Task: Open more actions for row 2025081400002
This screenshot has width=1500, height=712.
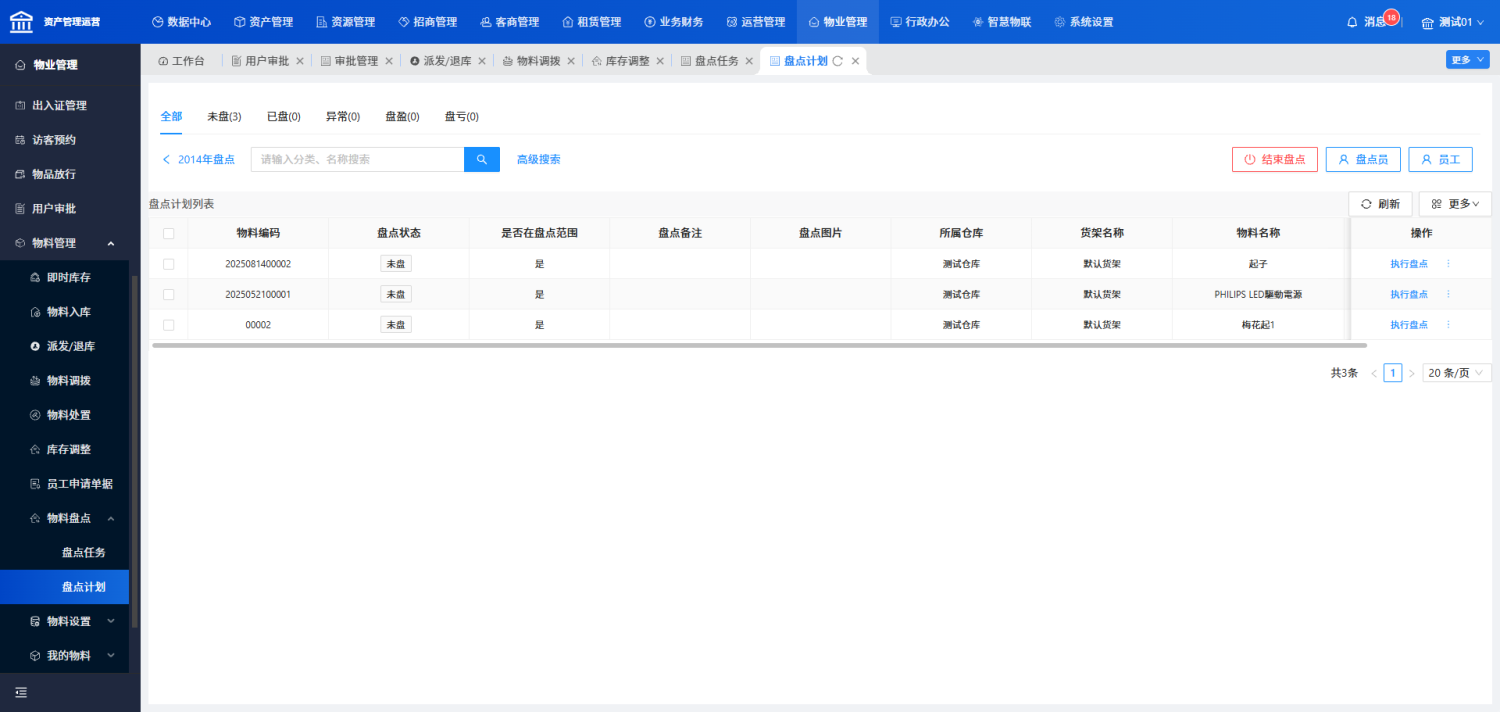Action: point(1448,264)
